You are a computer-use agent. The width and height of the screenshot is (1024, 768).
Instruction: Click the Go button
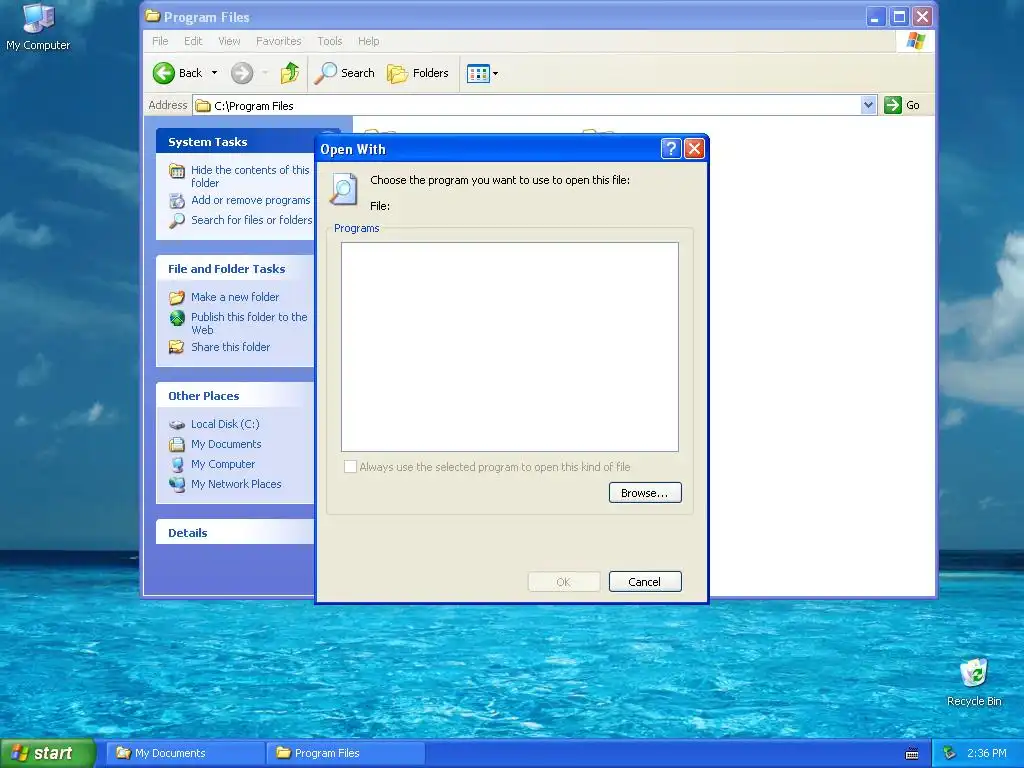(902, 105)
